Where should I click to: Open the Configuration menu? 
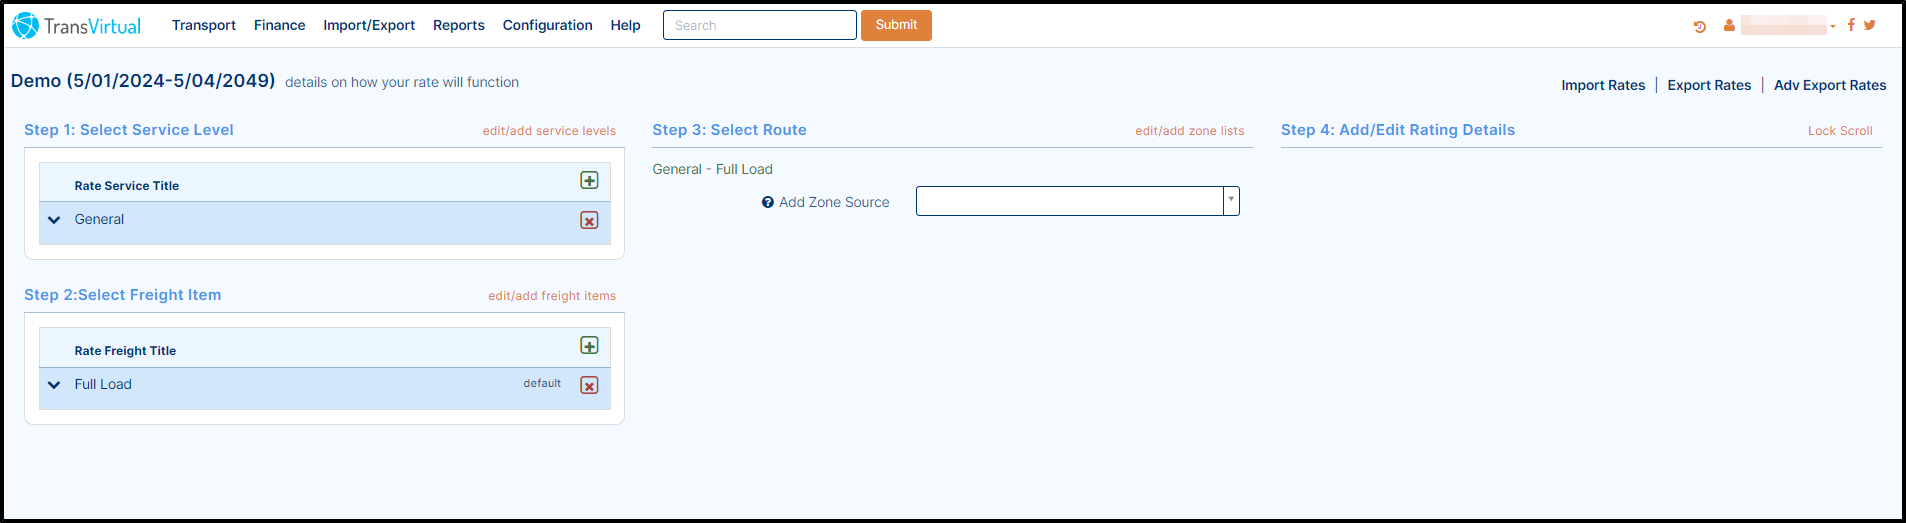[x=547, y=25]
